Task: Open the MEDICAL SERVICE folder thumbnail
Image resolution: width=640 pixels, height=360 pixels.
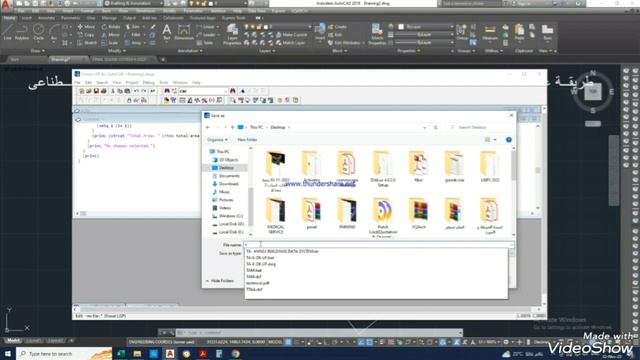Action: [x=276, y=216]
